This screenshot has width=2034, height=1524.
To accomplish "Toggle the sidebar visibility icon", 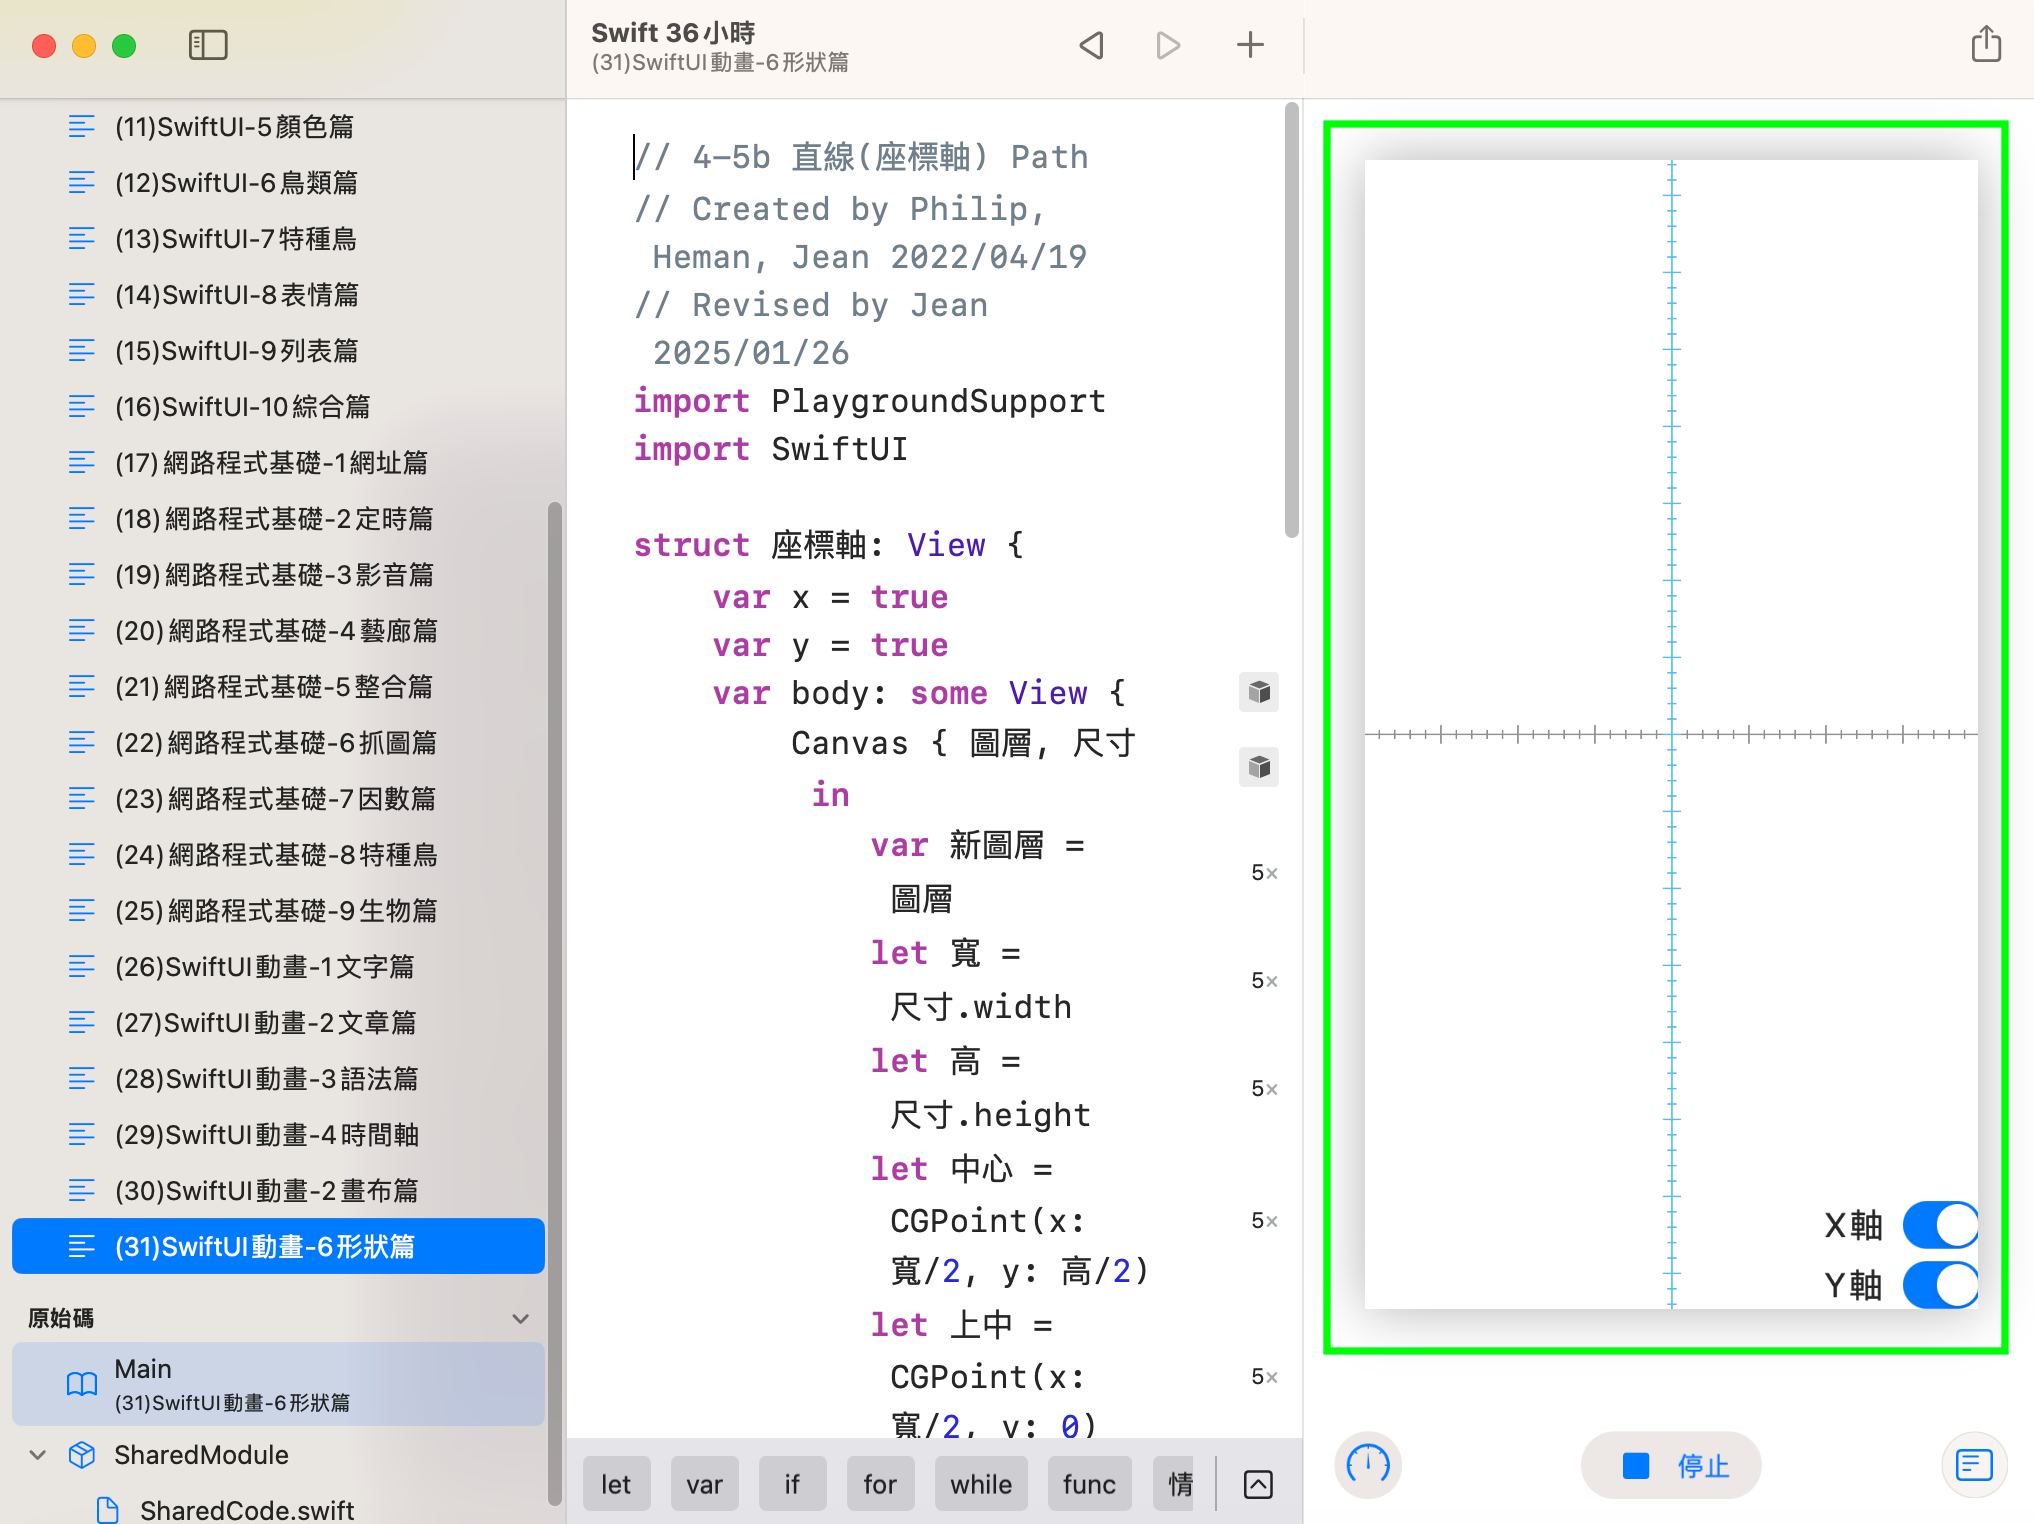I will [x=208, y=45].
